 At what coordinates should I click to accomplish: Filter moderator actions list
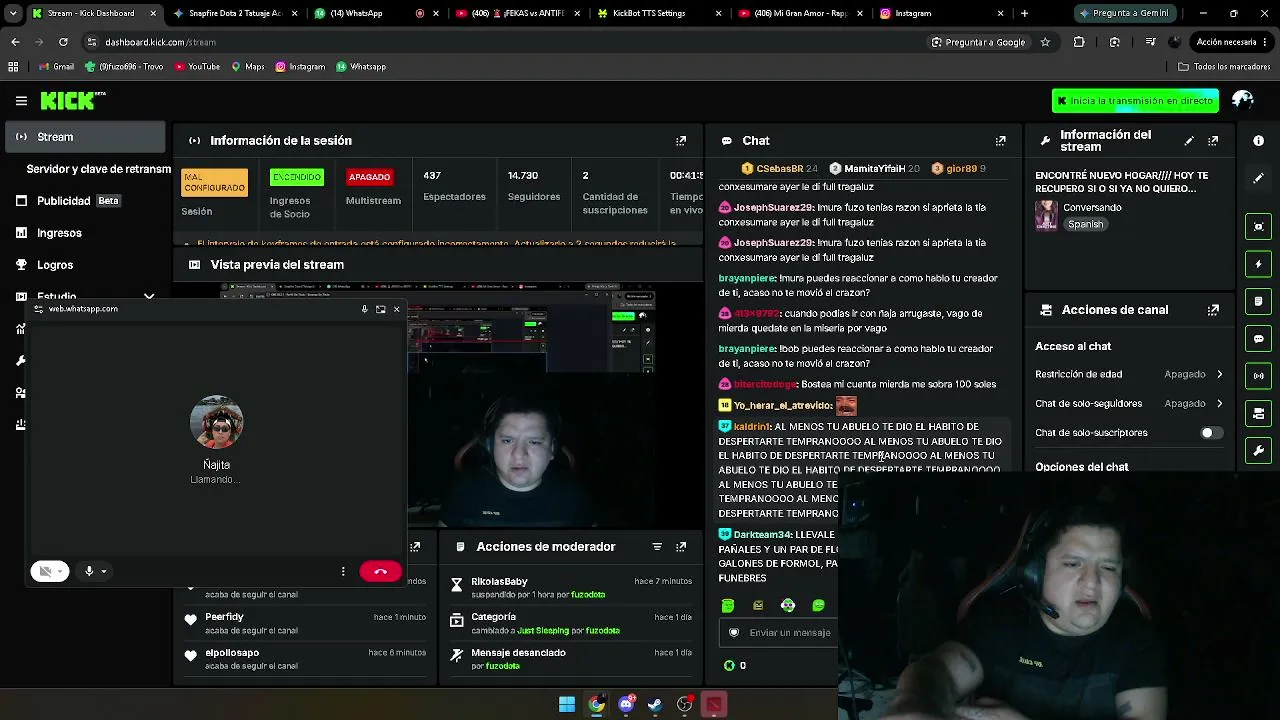(x=657, y=547)
